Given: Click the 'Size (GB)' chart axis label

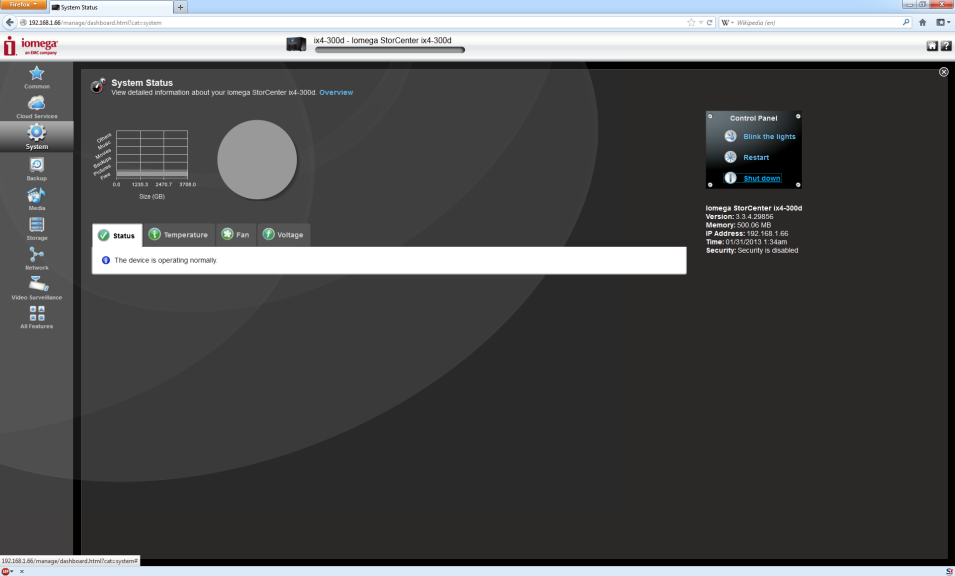Looking at the screenshot, I should click(x=152, y=197).
